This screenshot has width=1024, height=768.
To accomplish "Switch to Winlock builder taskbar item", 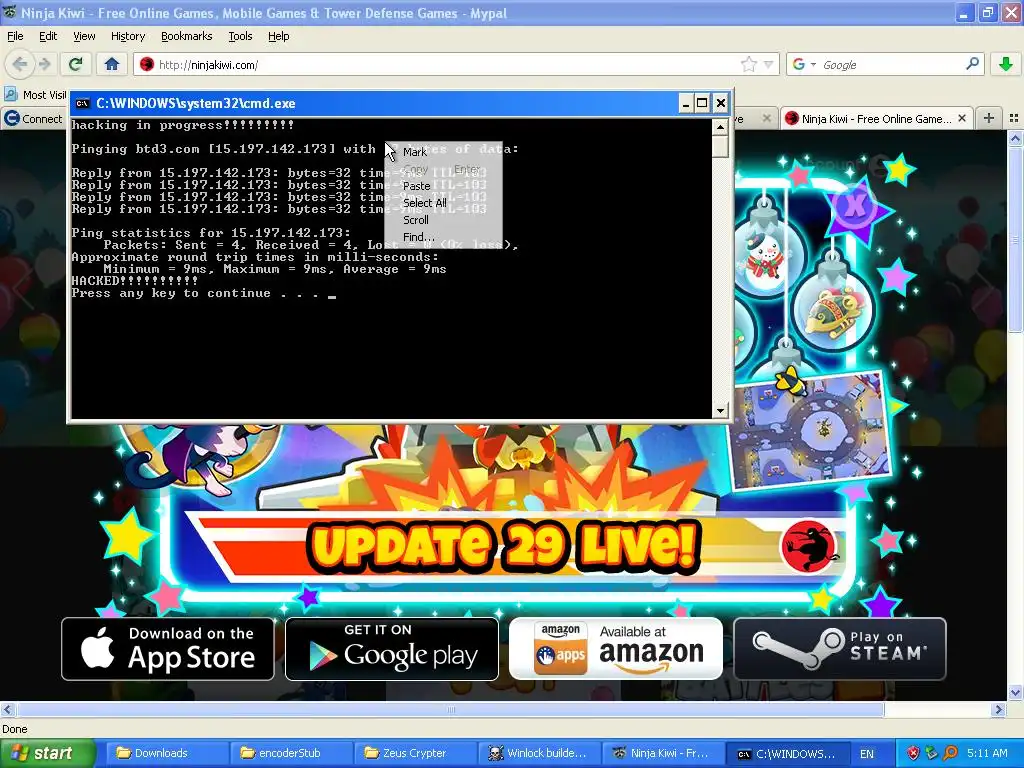I will [x=538, y=753].
